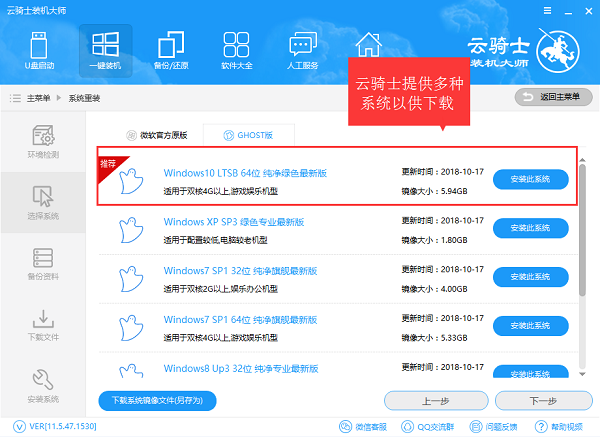This screenshot has height=437, width=600.
Task: Click the home house icon
Action: coord(368,44)
